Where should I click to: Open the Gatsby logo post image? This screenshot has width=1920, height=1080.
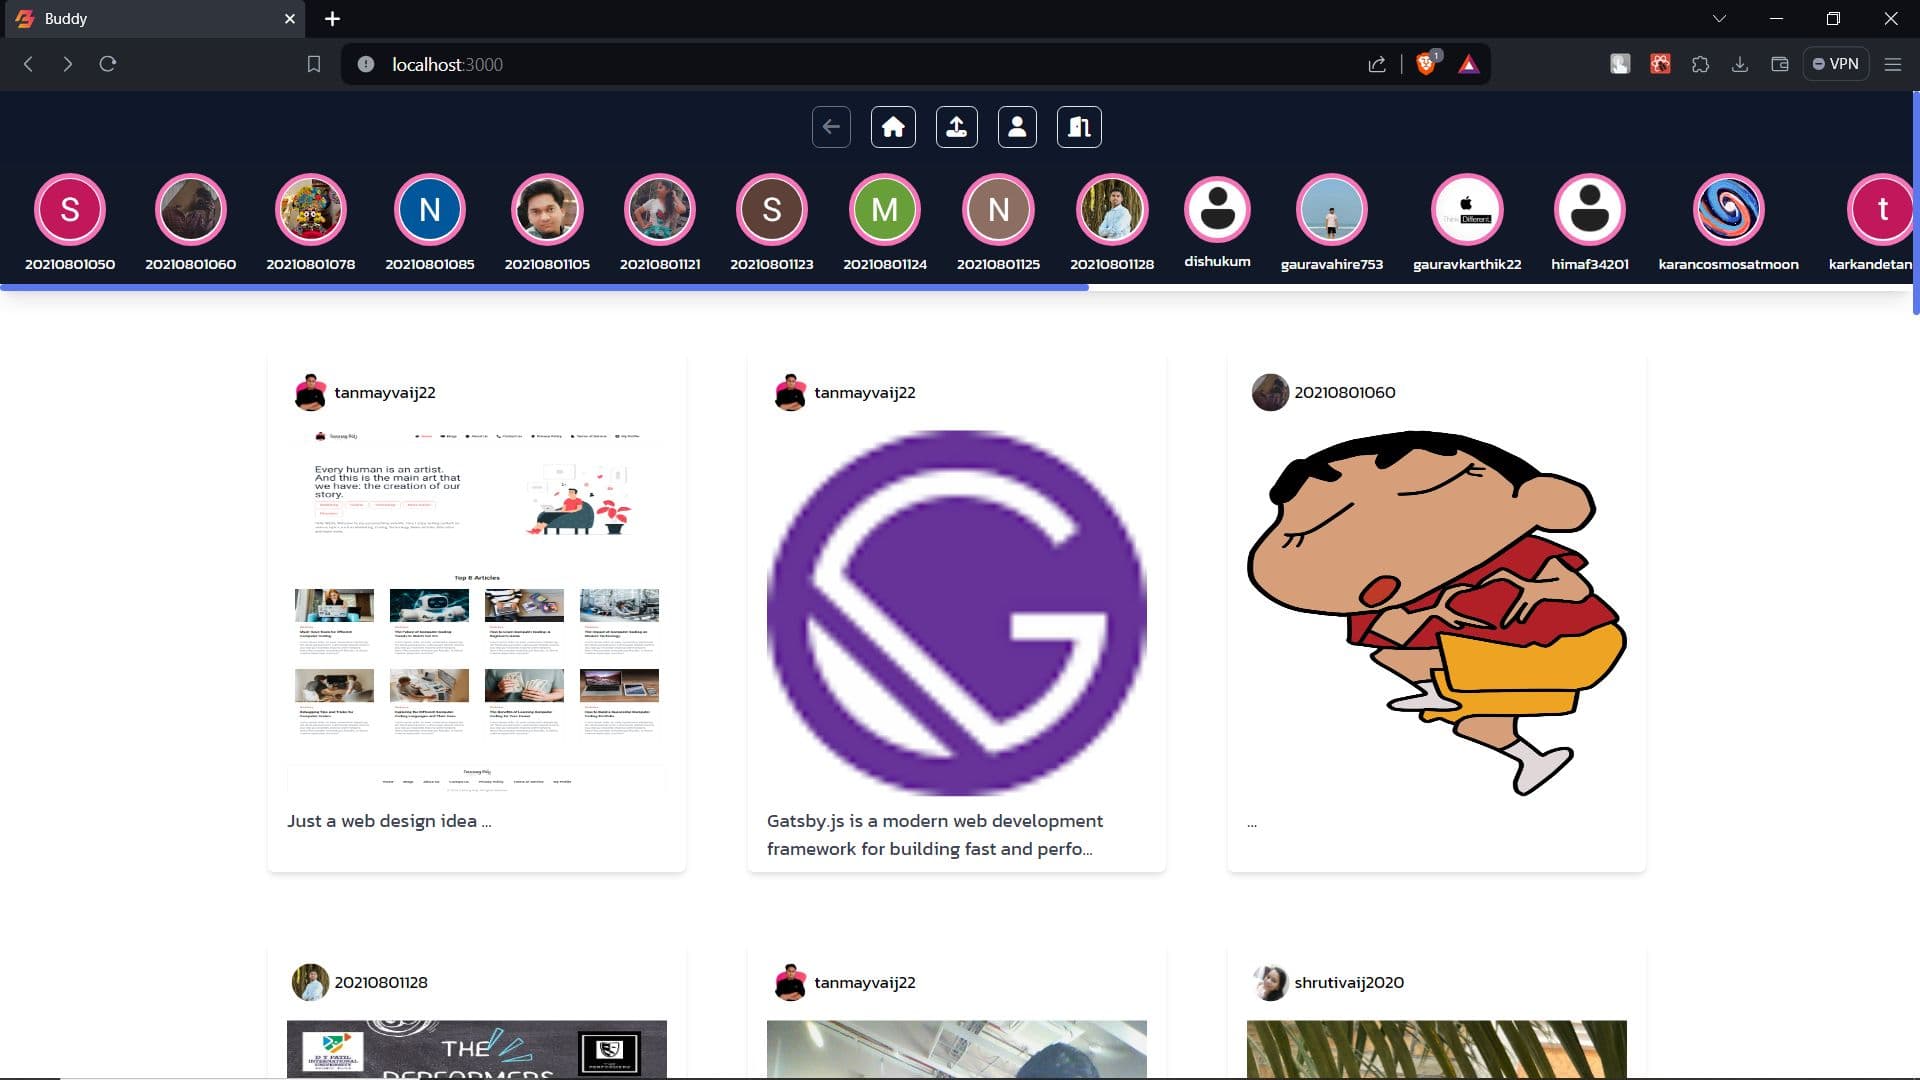click(957, 612)
